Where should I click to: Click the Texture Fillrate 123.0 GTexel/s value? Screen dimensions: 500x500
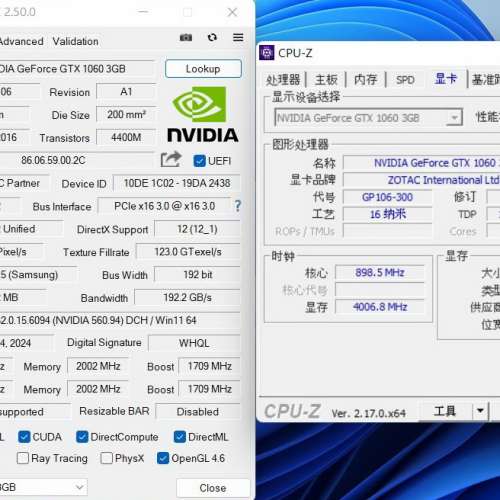click(x=188, y=252)
